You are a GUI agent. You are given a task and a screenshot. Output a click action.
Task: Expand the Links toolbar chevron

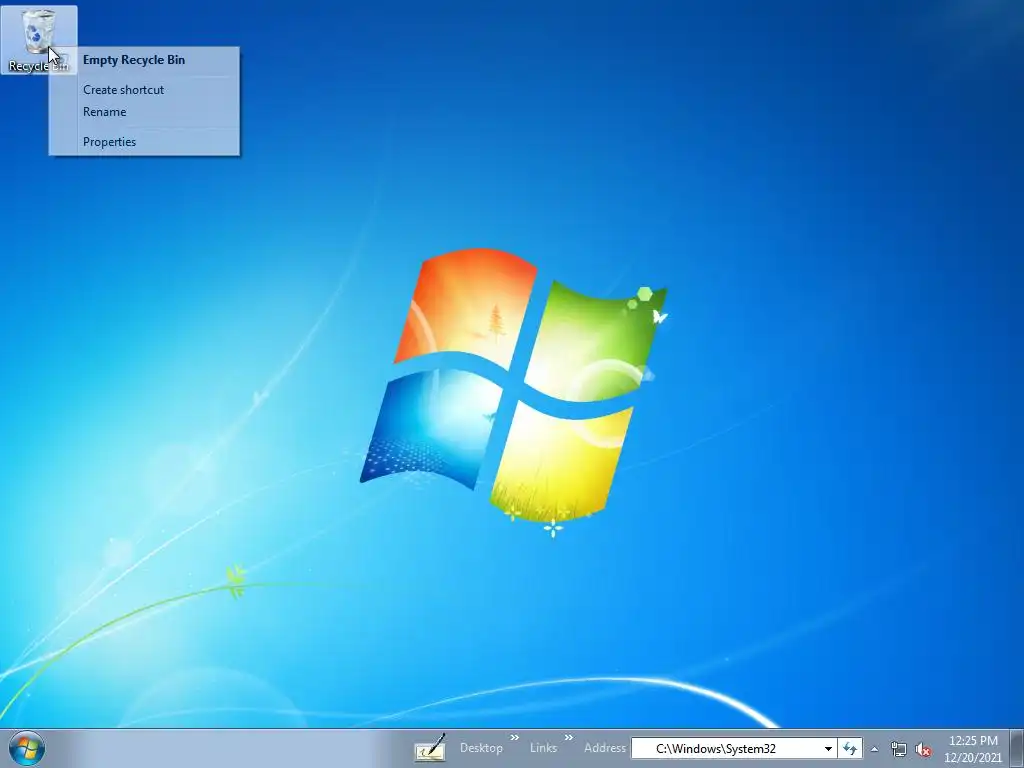(569, 738)
